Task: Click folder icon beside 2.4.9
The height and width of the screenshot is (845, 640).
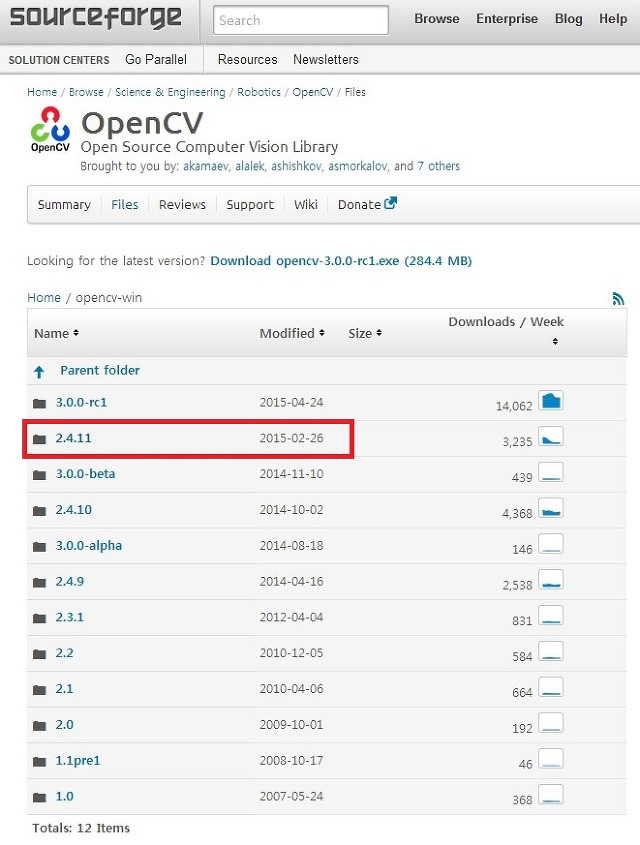Action: [x=39, y=583]
